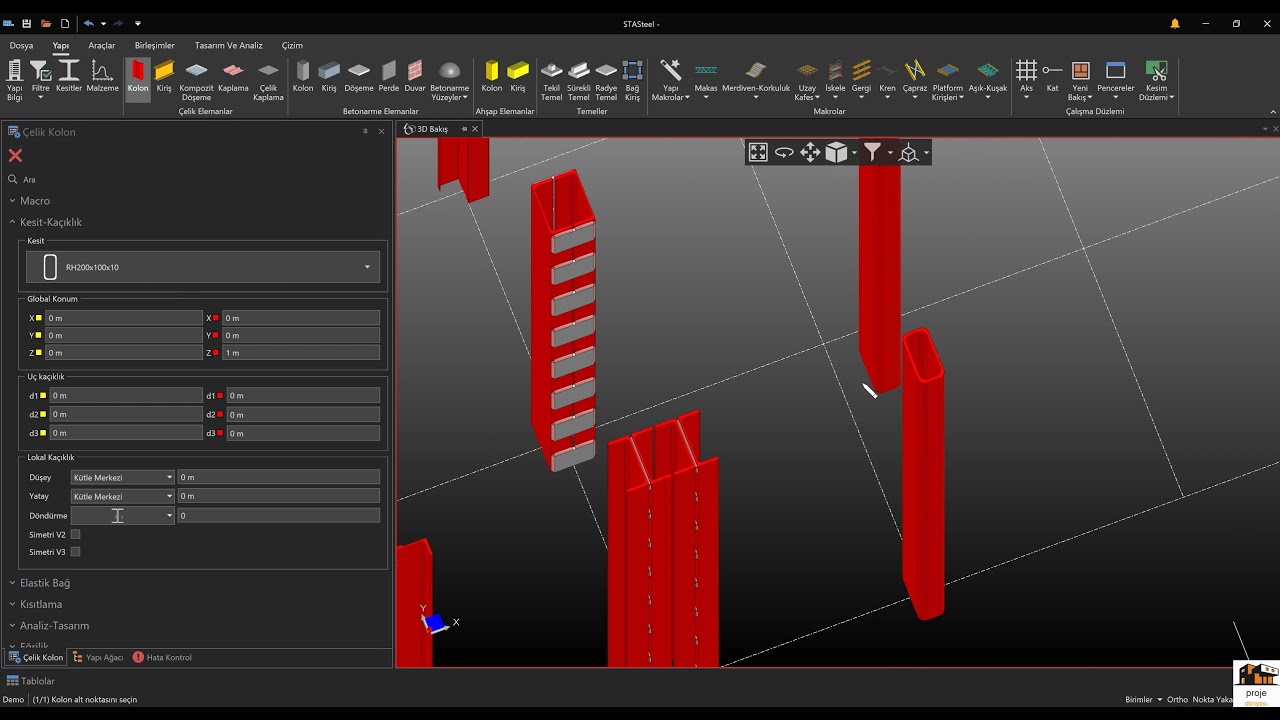Click Nokta Yaka snap option

click(1212, 700)
